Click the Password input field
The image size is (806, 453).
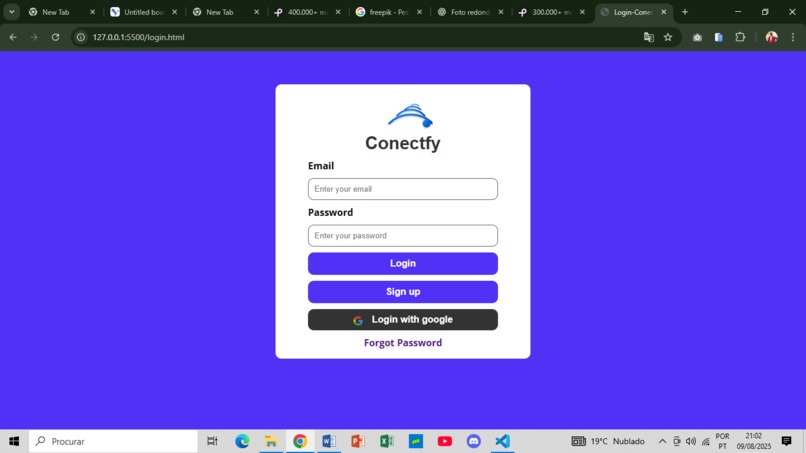402,235
